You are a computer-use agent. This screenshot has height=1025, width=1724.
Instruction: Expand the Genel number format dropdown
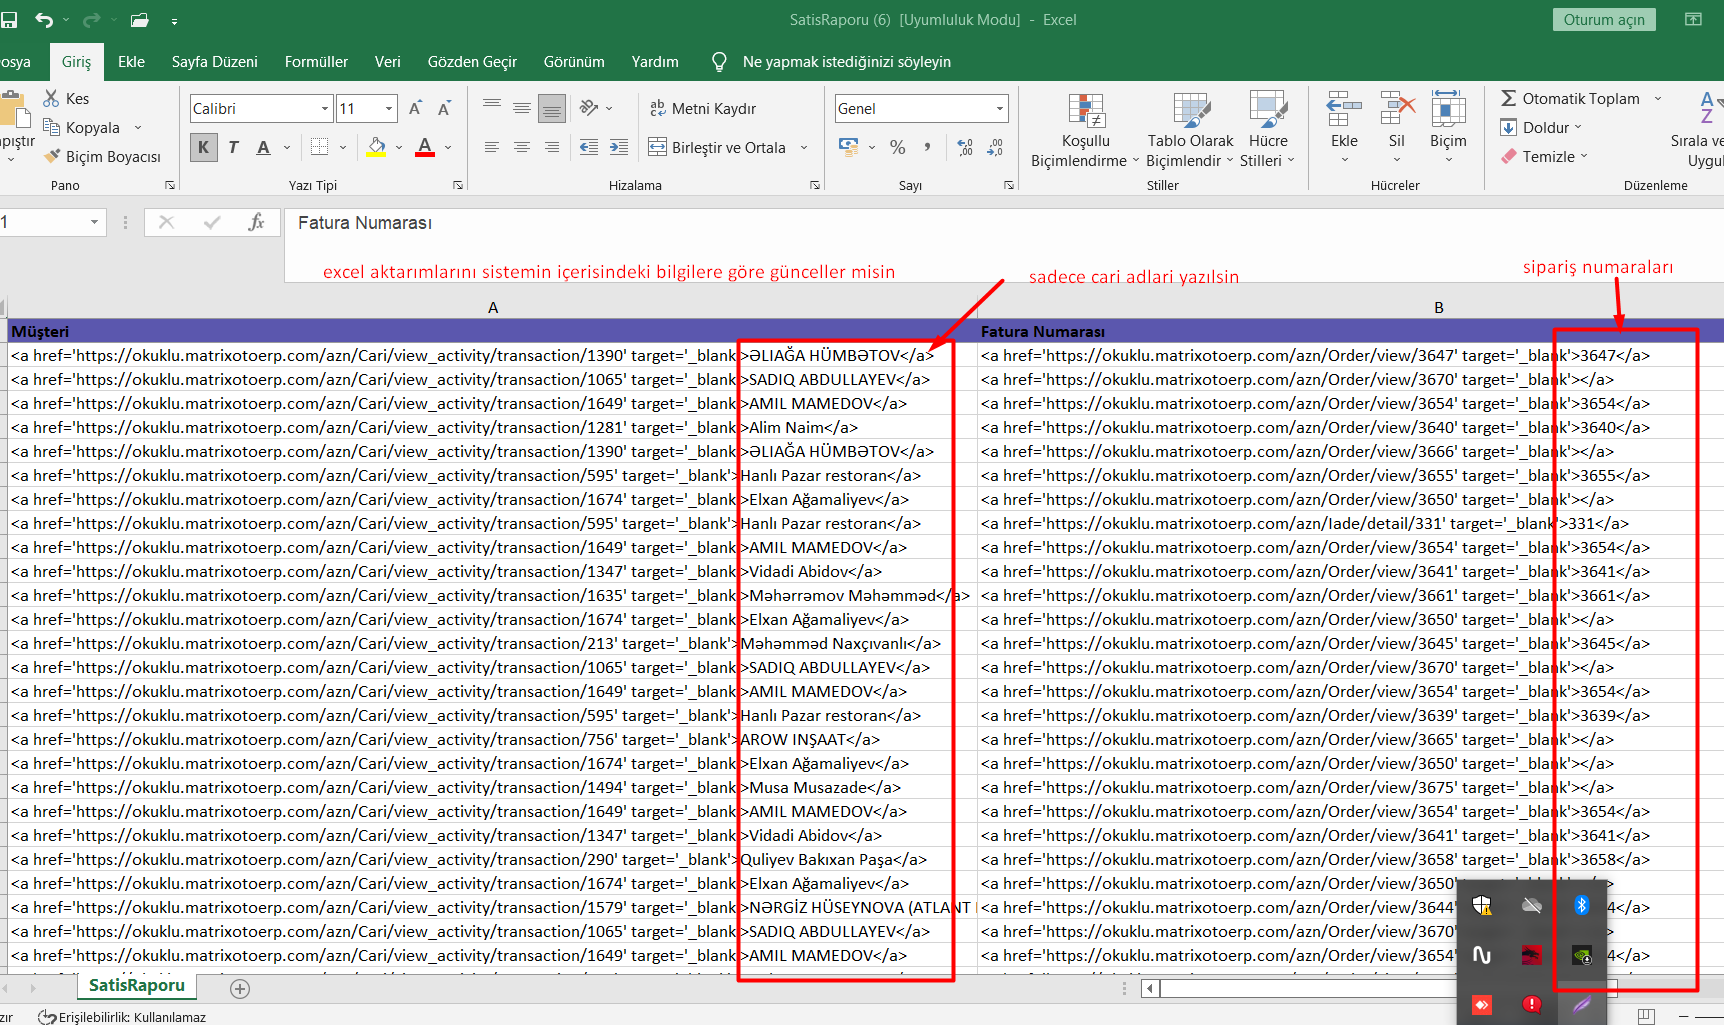(999, 108)
